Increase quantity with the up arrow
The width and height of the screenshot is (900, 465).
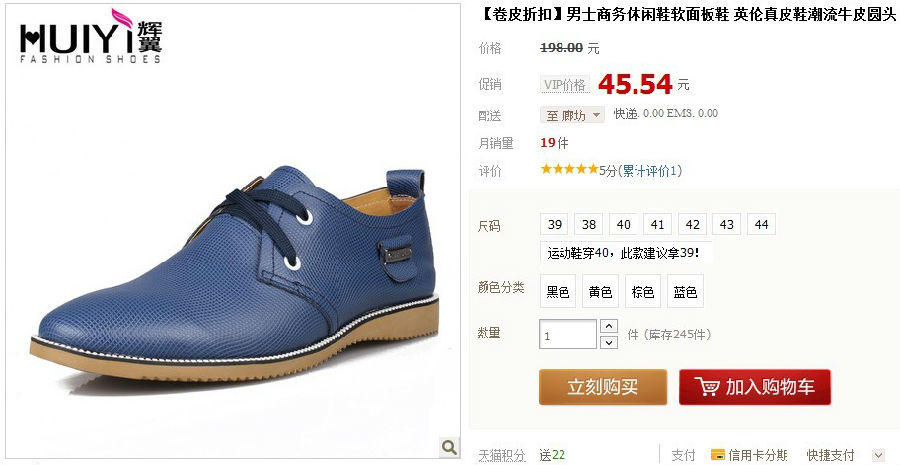click(x=608, y=327)
